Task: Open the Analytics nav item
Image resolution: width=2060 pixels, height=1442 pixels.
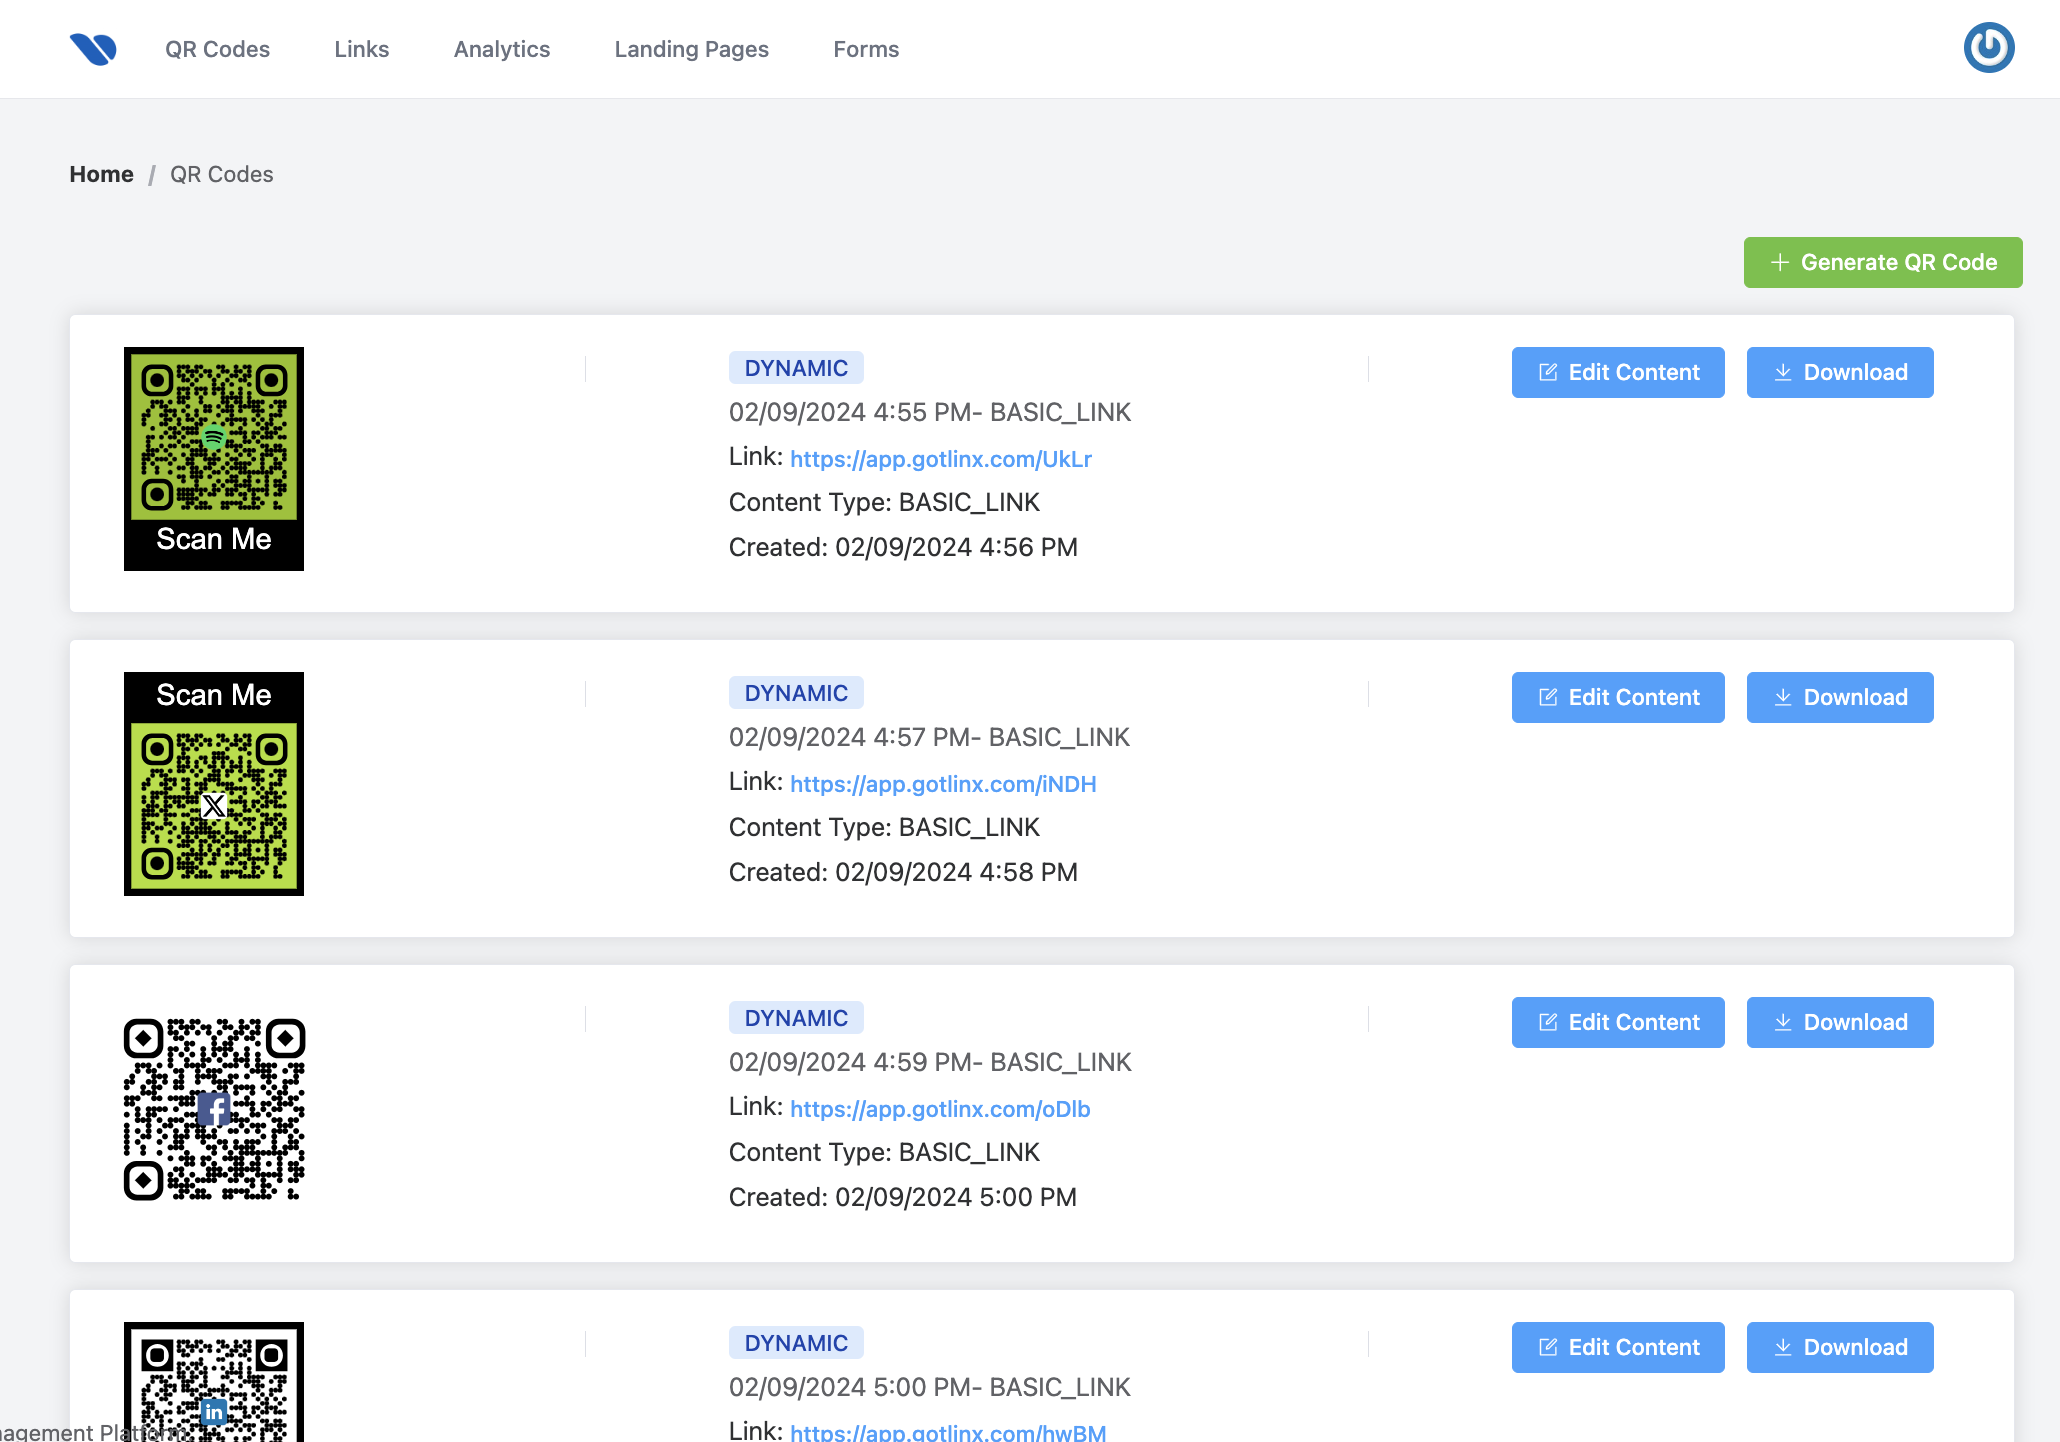Action: [502, 49]
